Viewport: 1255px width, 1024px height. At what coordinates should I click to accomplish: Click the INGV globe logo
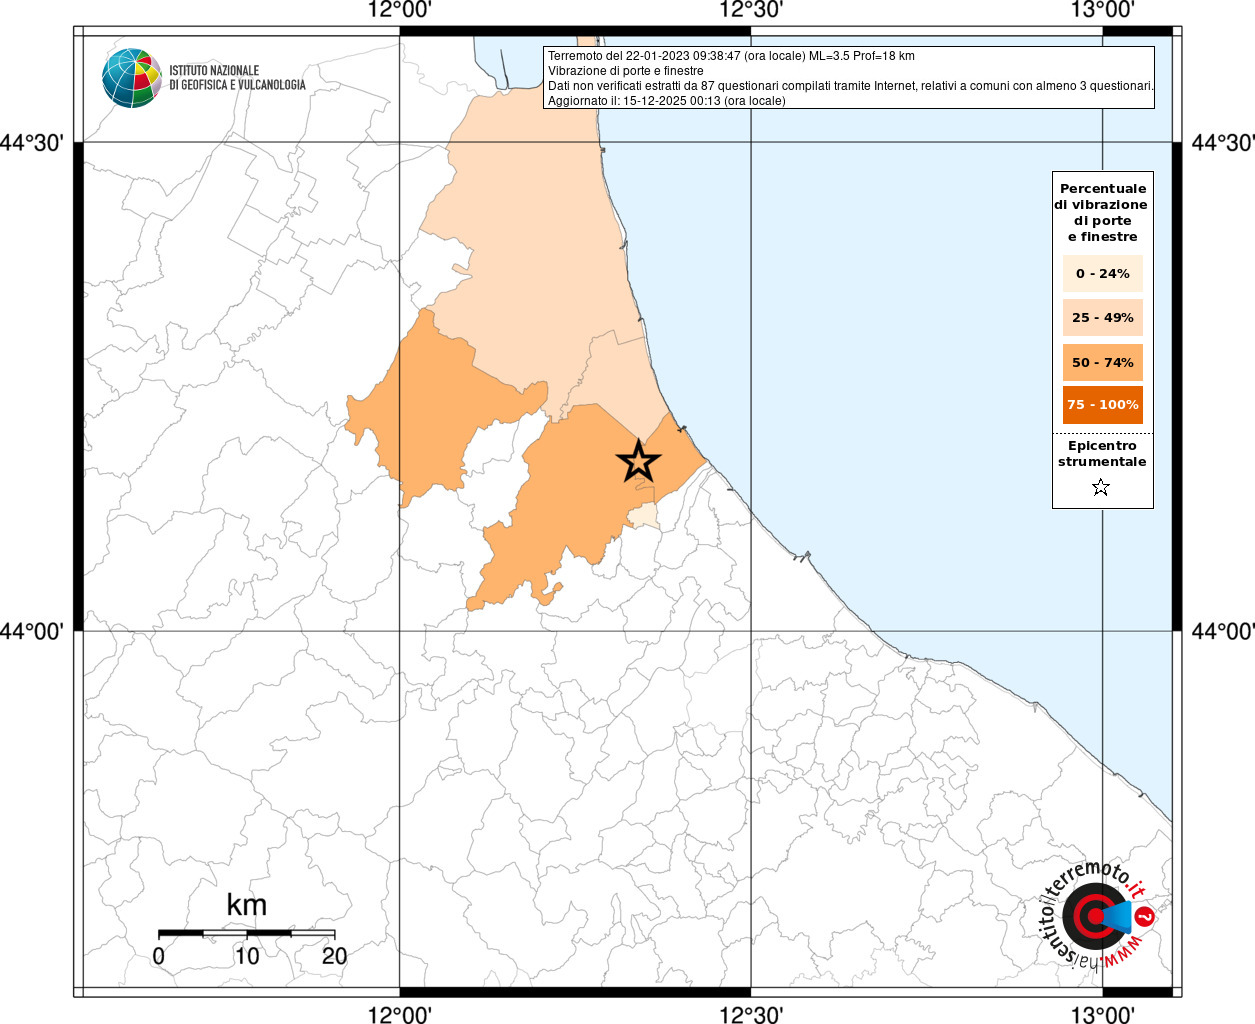tap(131, 78)
